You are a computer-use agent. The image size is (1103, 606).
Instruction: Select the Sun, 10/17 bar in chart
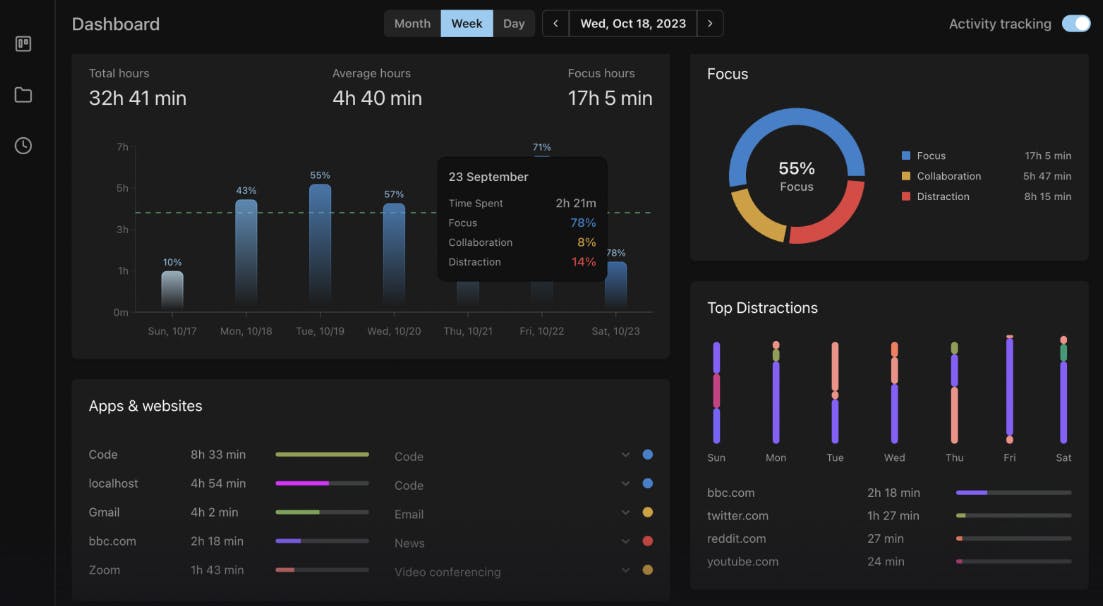[x=172, y=290]
